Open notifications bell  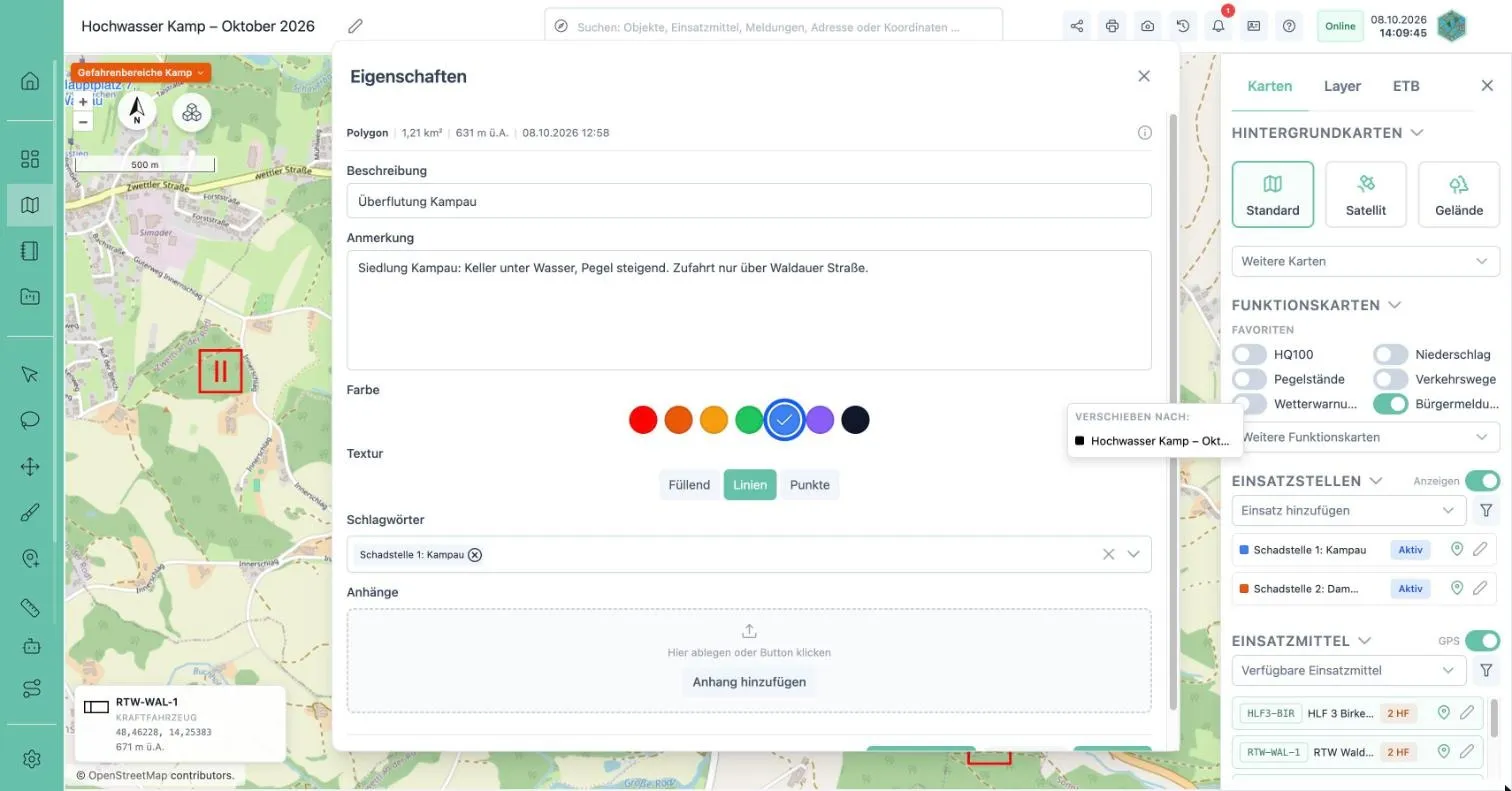pyautogui.click(x=1218, y=26)
